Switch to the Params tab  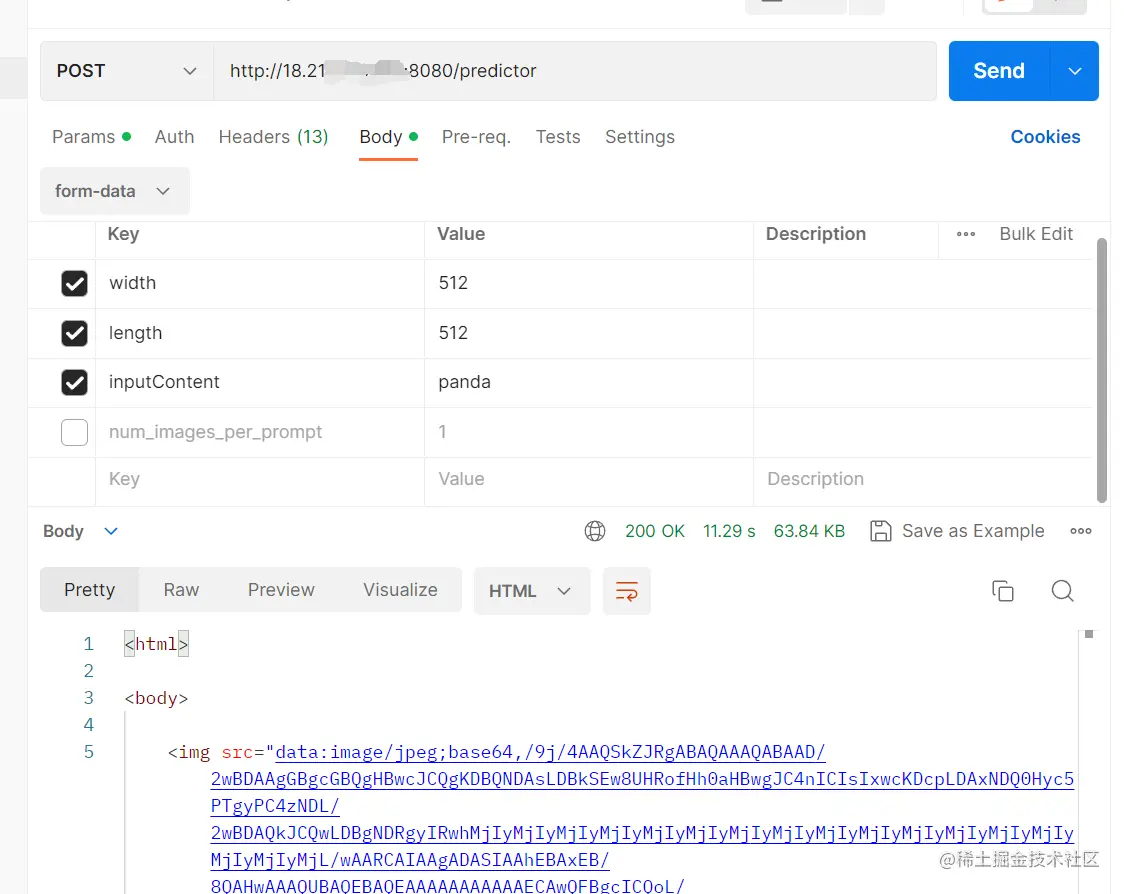click(x=91, y=137)
